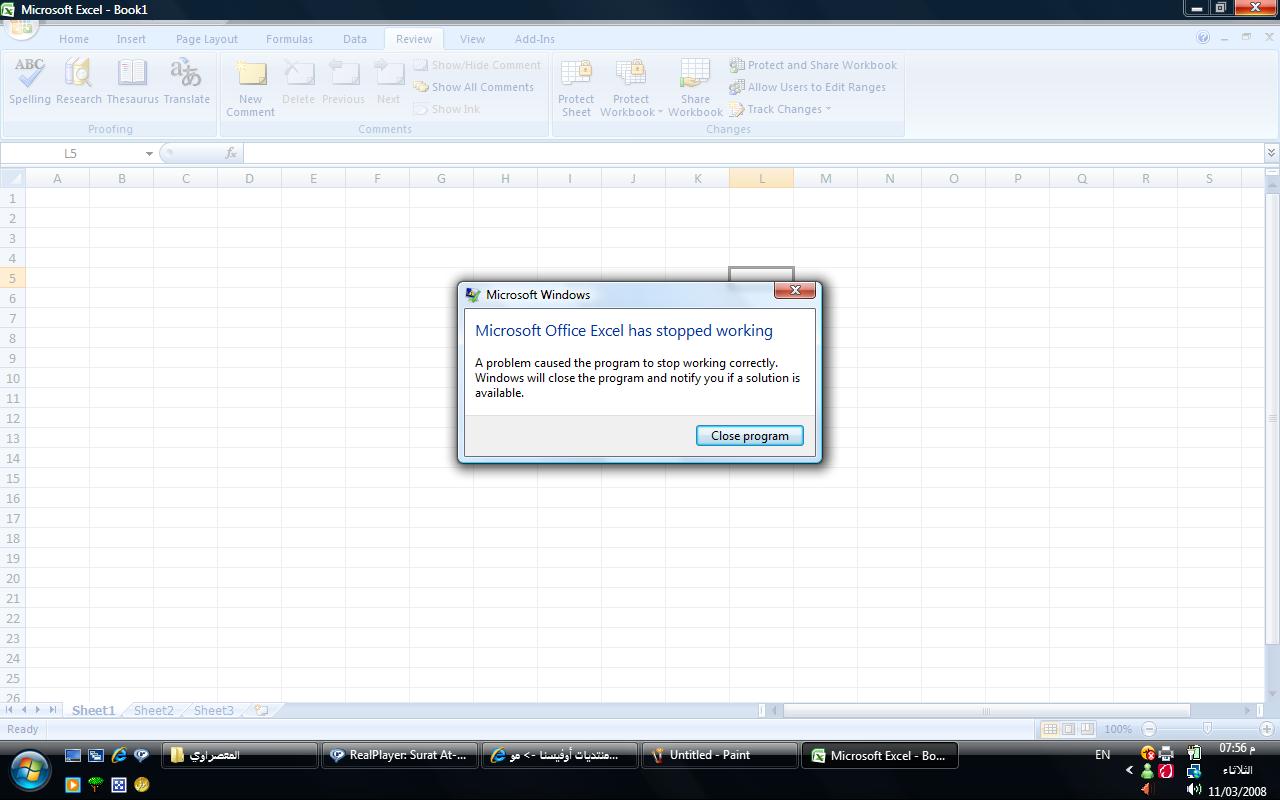This screenshot has height=800, width=1280.
Task: Switch to Page Break Preview in status bar
Action: coord(1087,729)
